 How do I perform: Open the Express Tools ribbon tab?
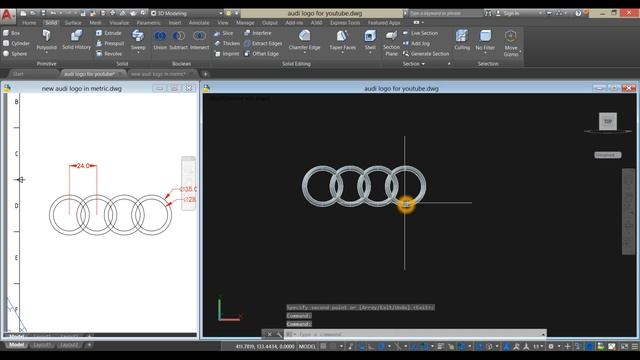point(345,23)
